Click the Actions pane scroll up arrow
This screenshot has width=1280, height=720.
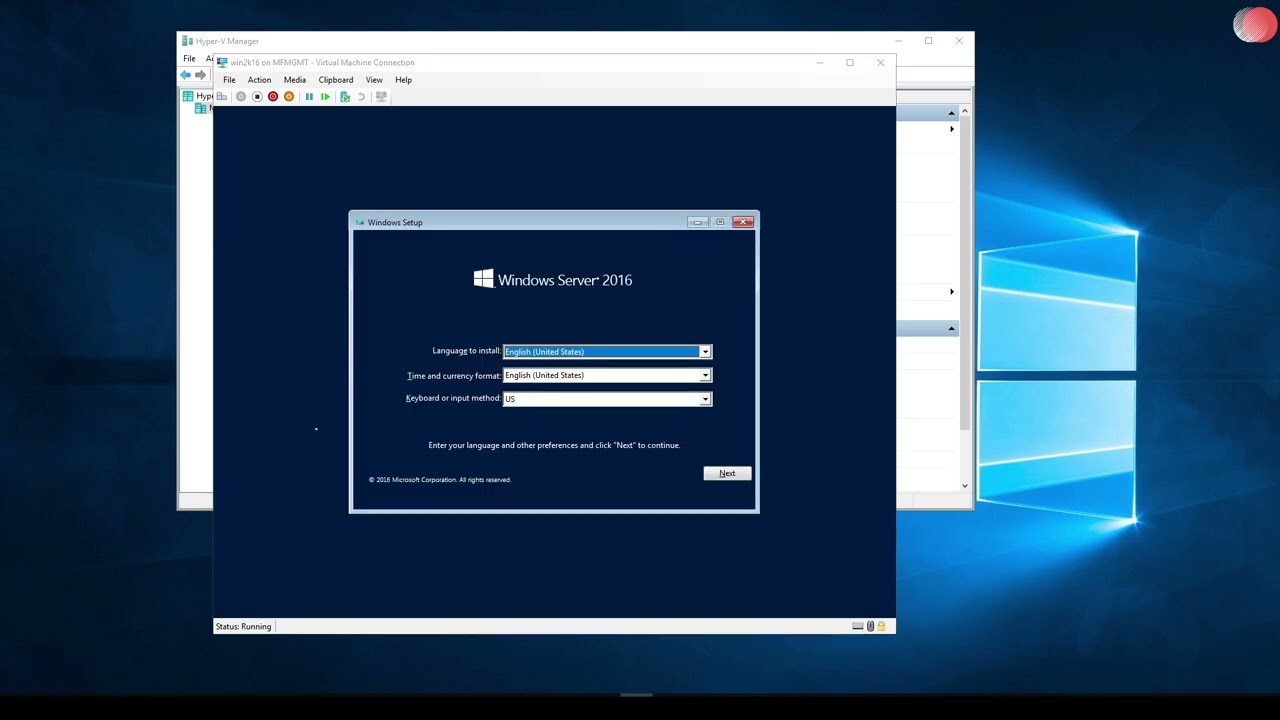965,111
